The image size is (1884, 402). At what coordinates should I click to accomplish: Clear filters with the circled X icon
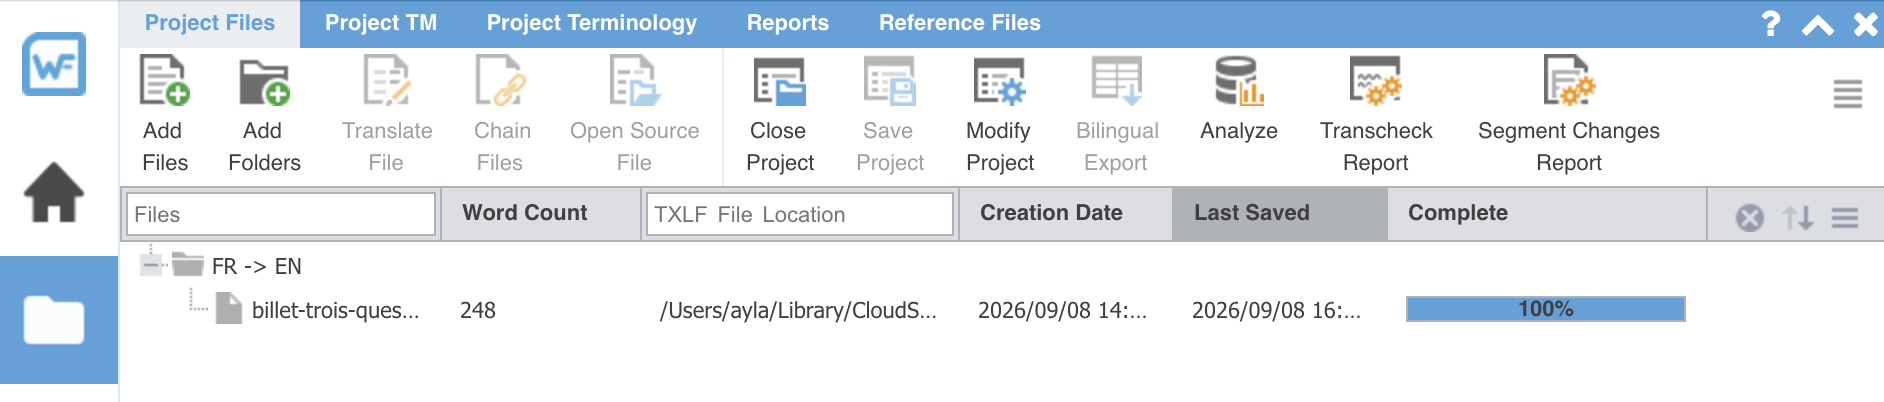click(1750, 217)
